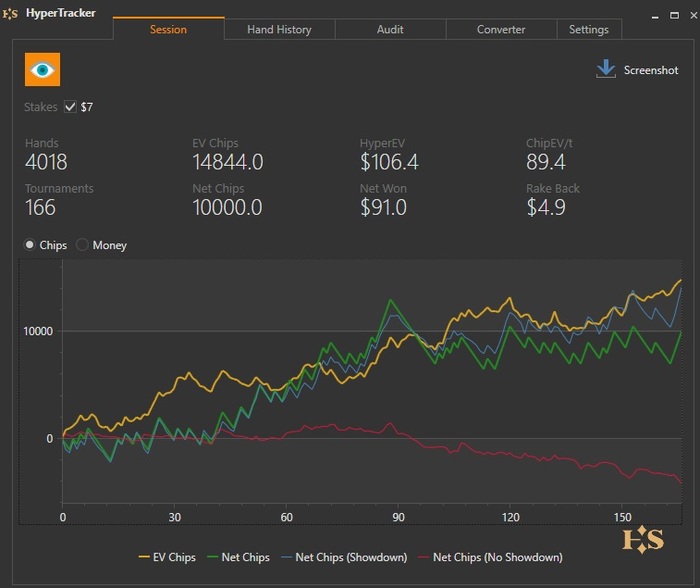This screenshot has width=700, height=588.
Task: Click the Screenshot label
Action: (x=651, y=70)
